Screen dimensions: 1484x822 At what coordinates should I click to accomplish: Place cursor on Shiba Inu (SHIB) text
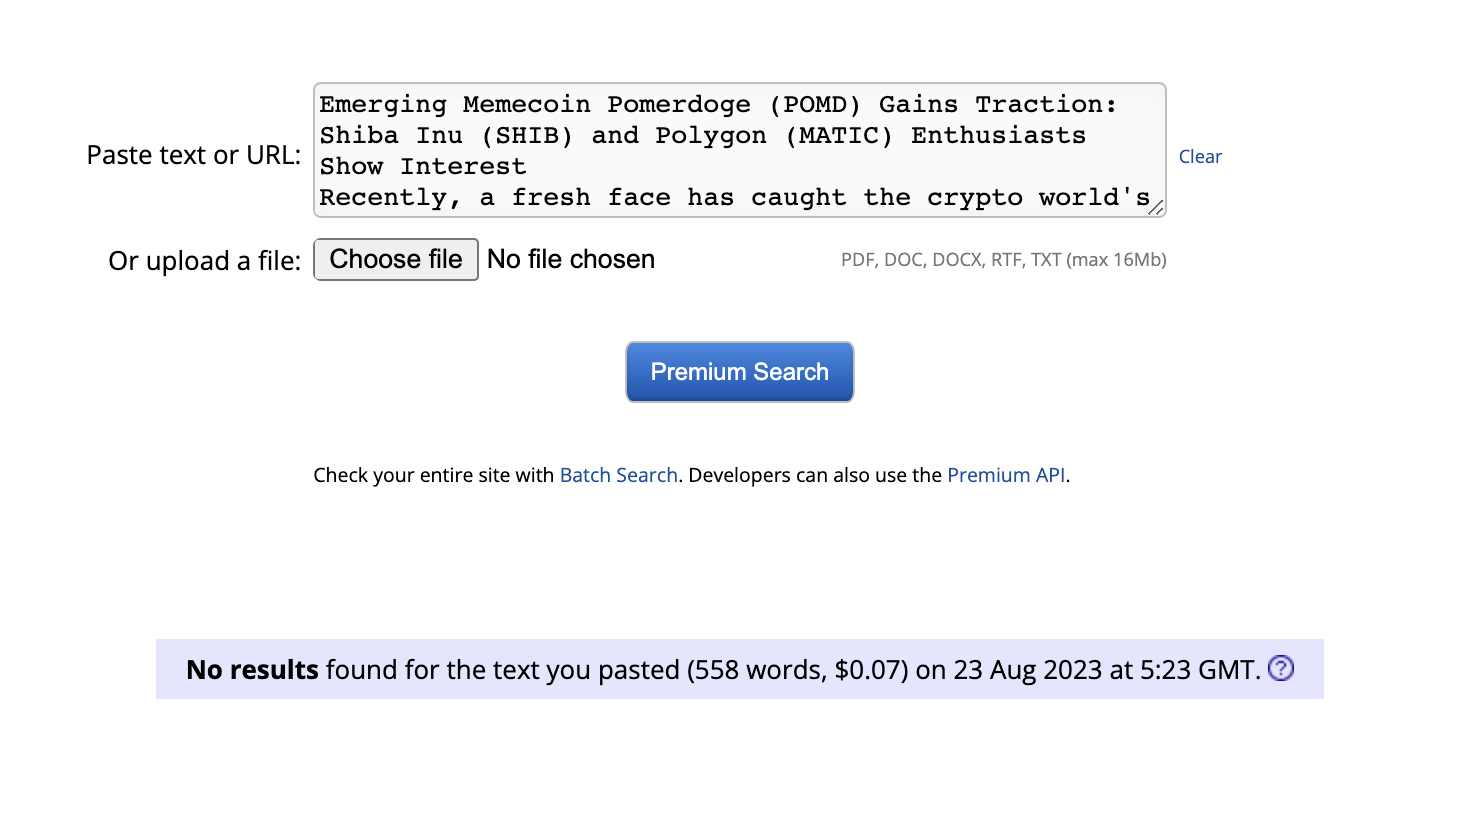(446, 135)
